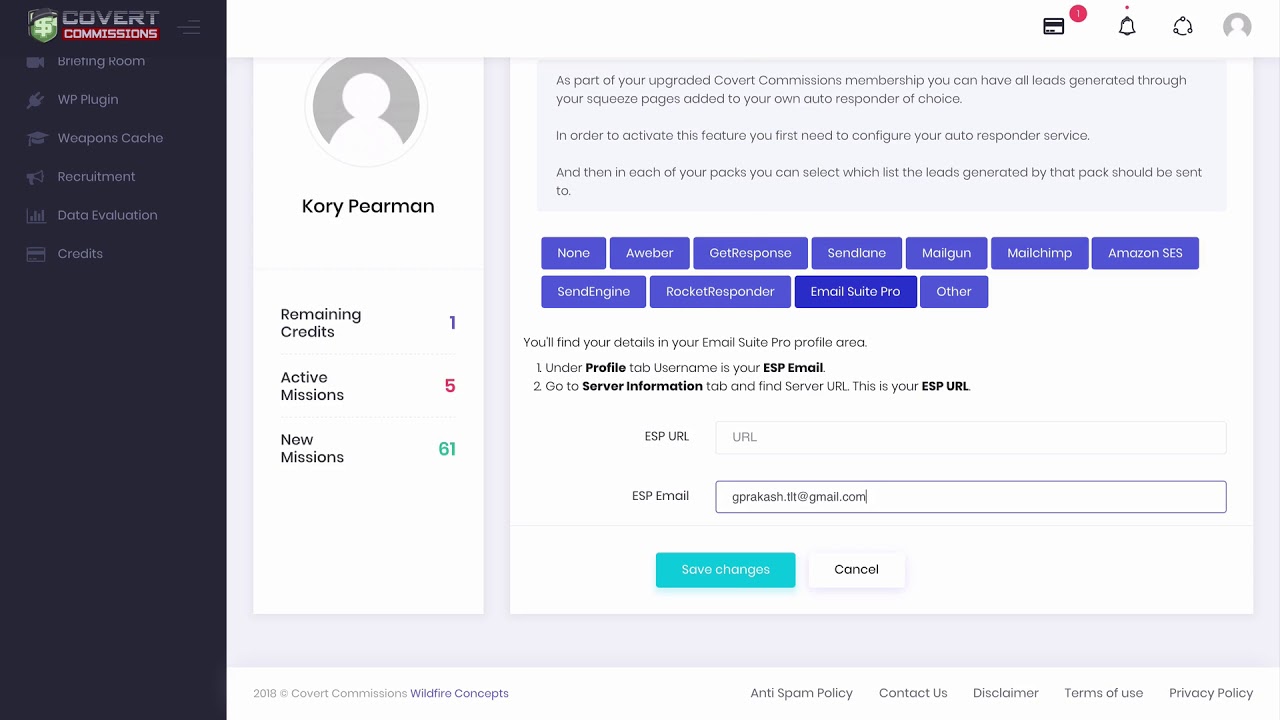Open Briefing Room in sidebar
Screen dimensions: 1280x720
[101, 61]
